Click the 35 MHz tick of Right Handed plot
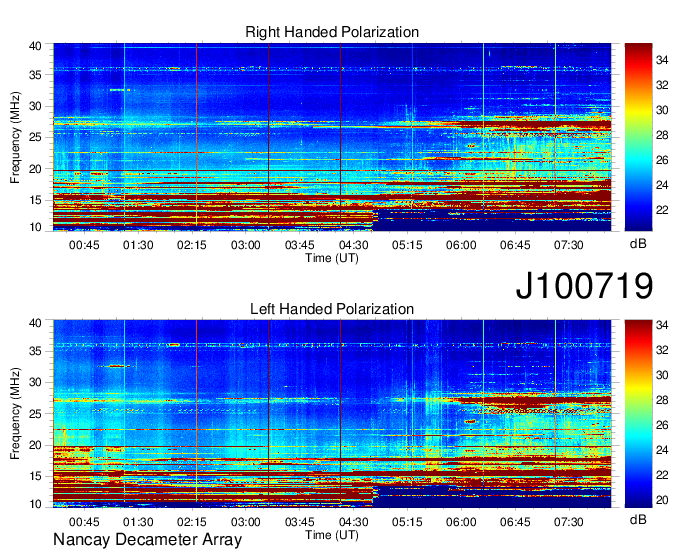The height and width of the screenshot is (552, 680). pos(35,75)
